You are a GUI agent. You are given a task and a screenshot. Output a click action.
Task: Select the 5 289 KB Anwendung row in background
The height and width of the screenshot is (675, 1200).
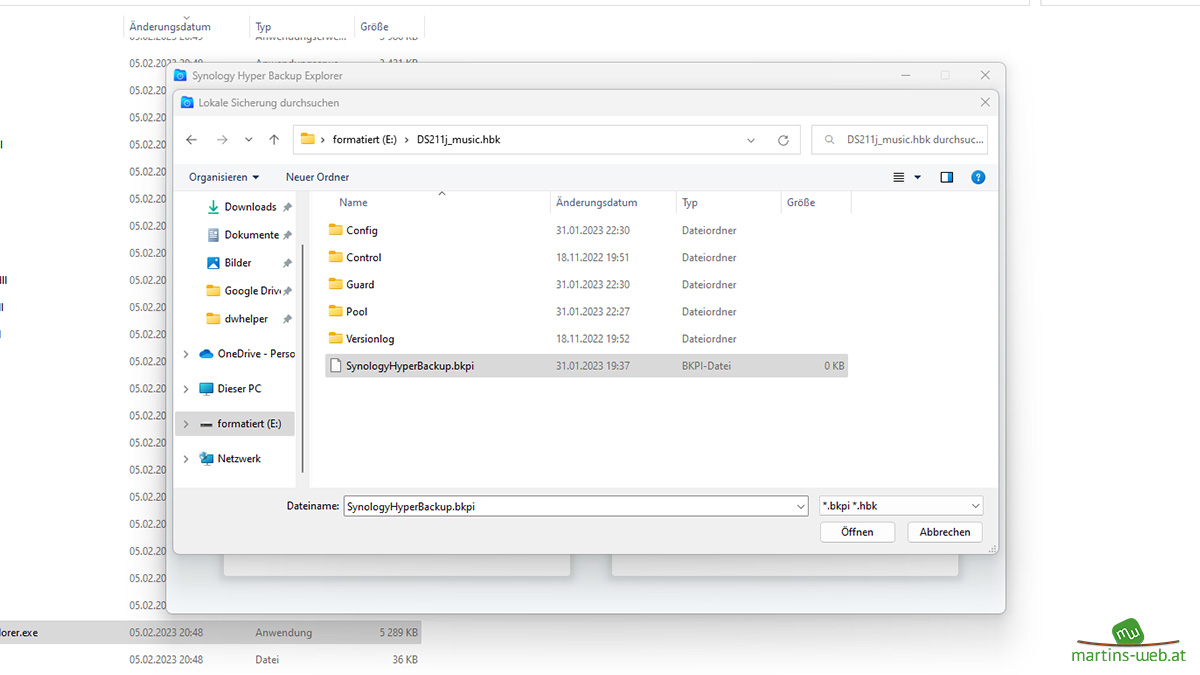[210, 632]
